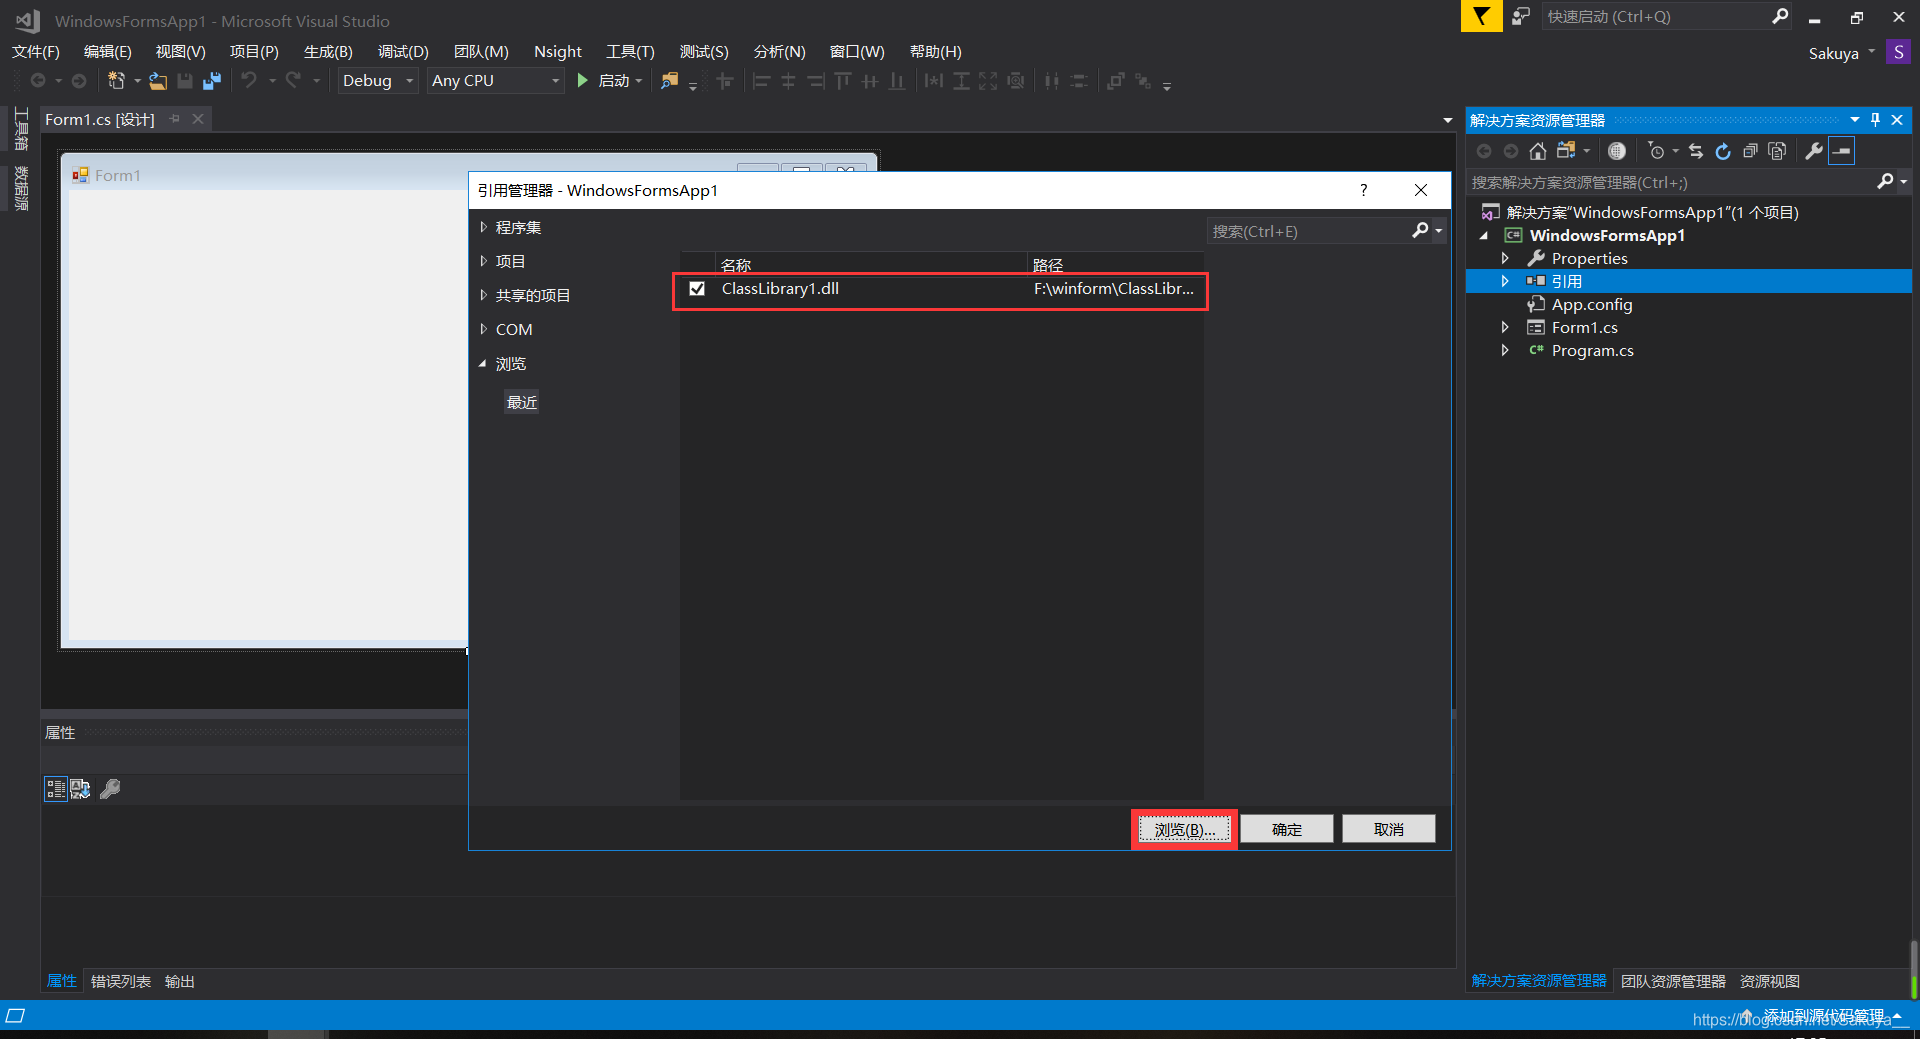Click the Show All Files icon
Image resolution: width=1920 pixels, height=1039 pixels.
[x=1777, y=151]
